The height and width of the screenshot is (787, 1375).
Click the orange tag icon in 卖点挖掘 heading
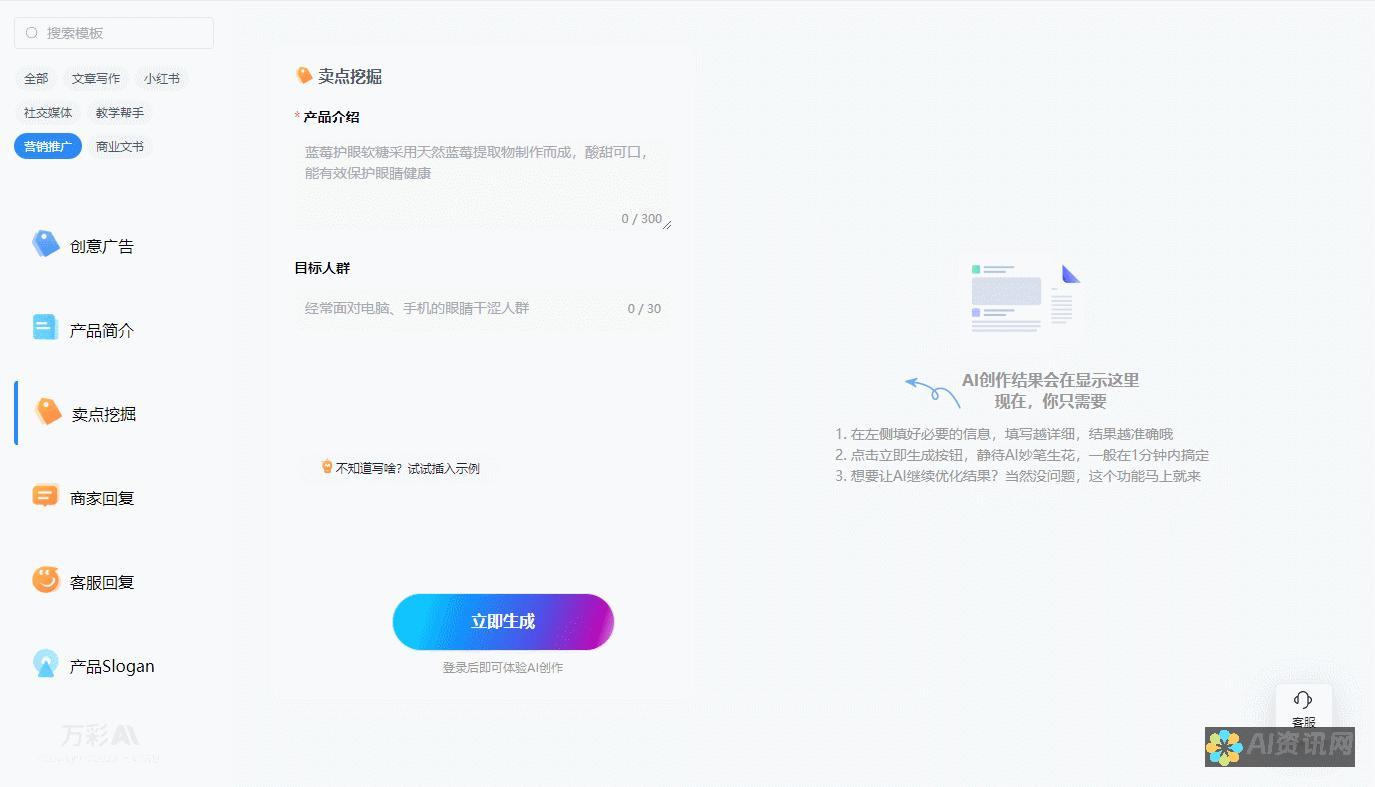point(305,75)
